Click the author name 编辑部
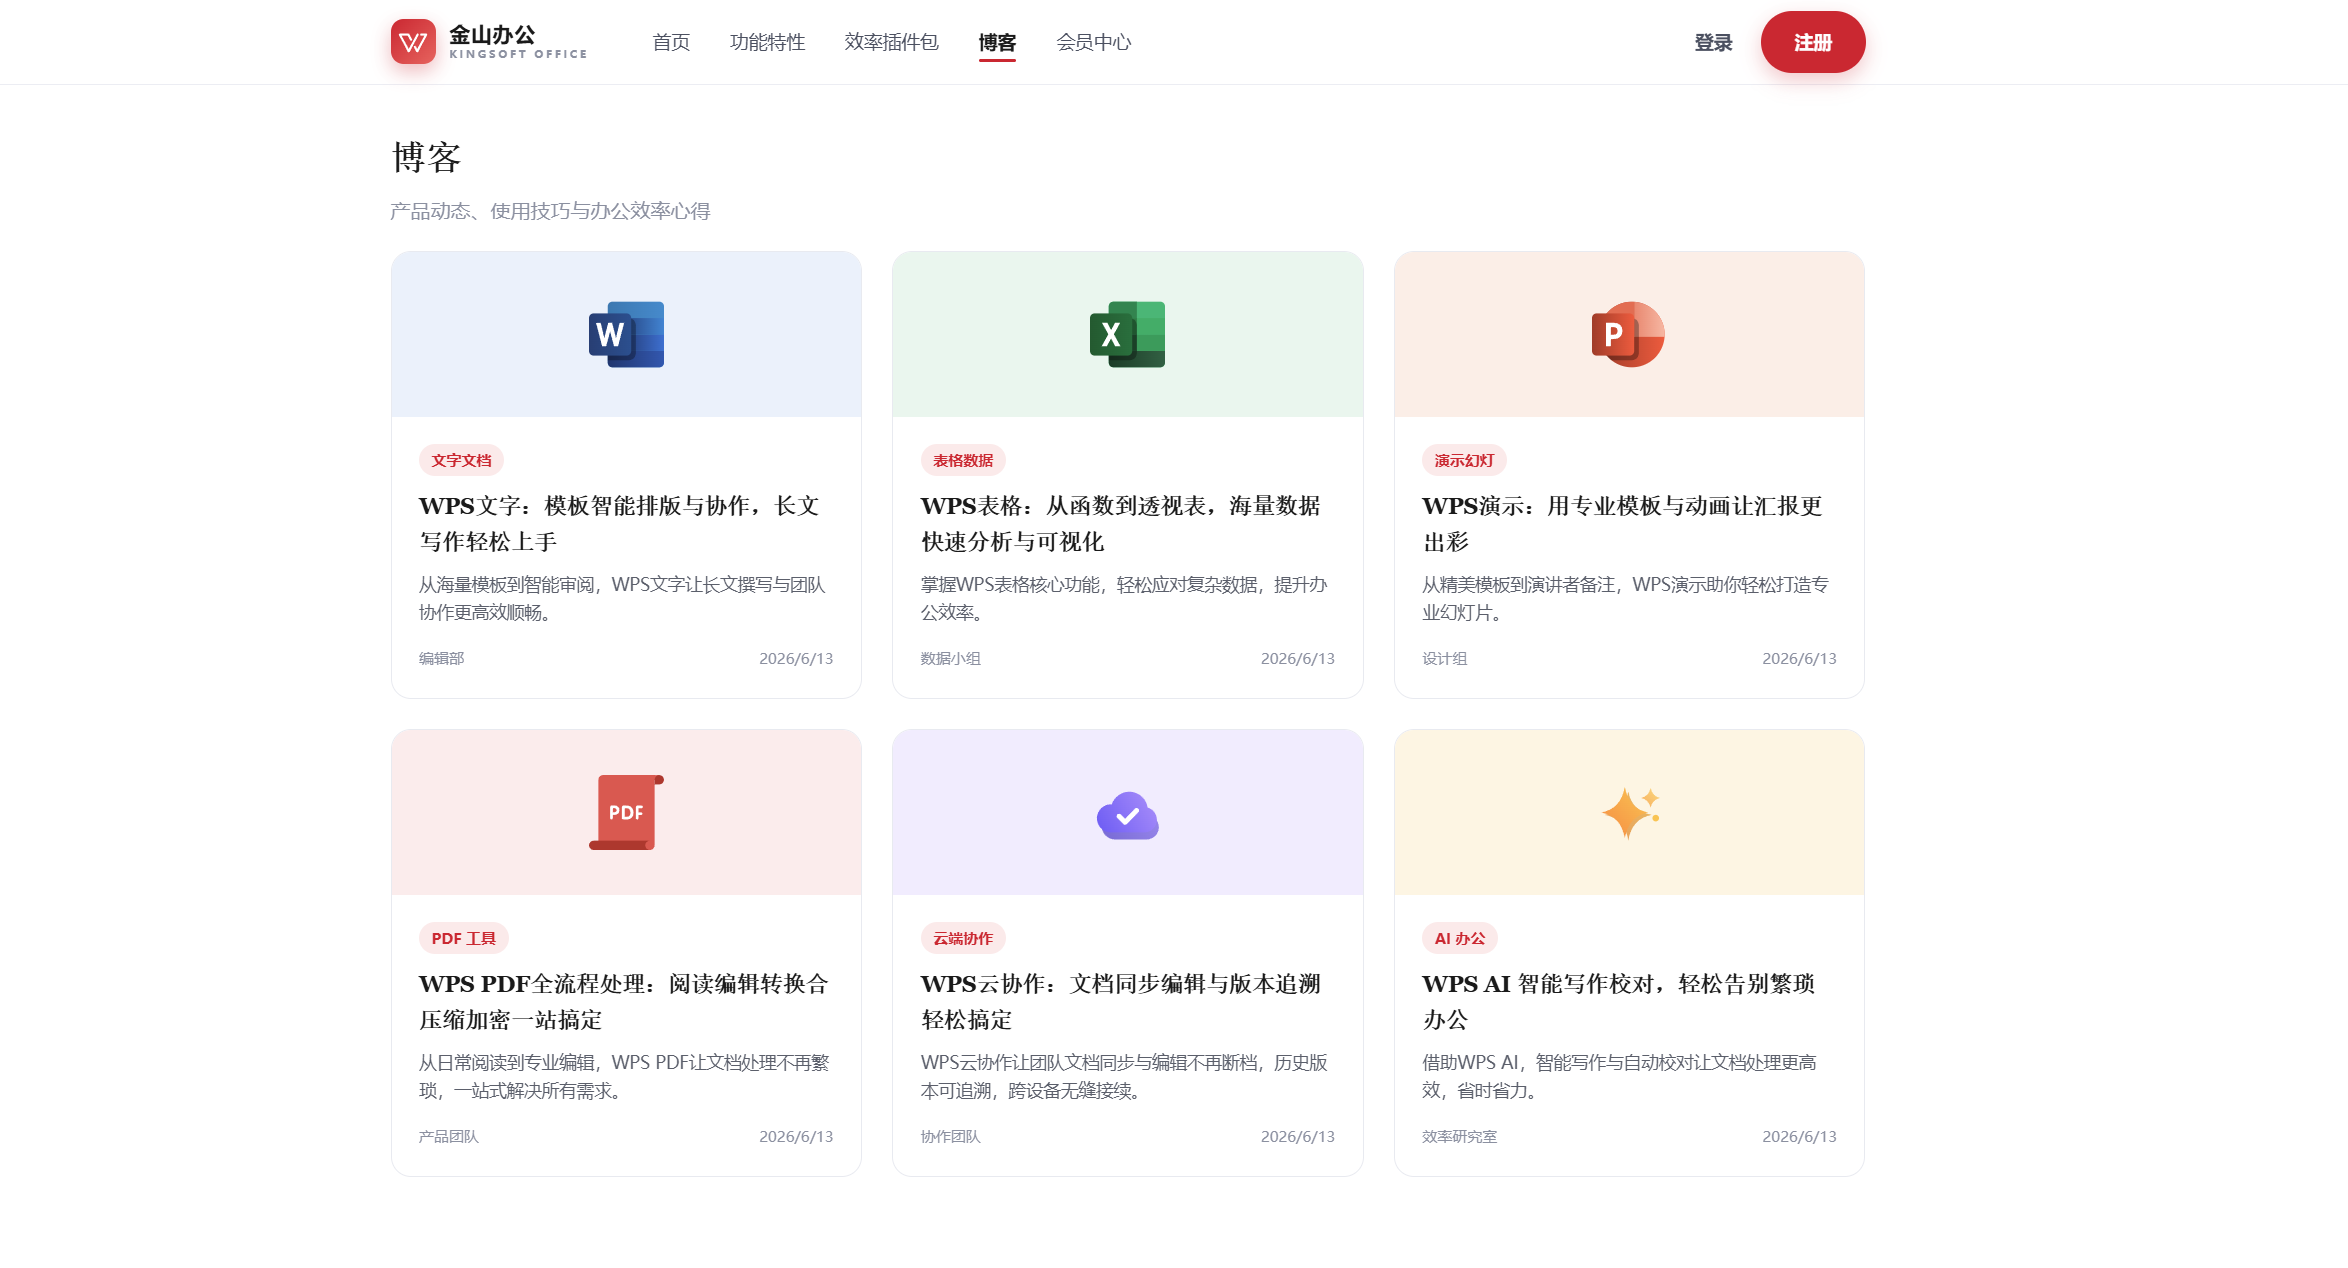This screenshot has height=1268, width=2348. [x=441, y=658]
